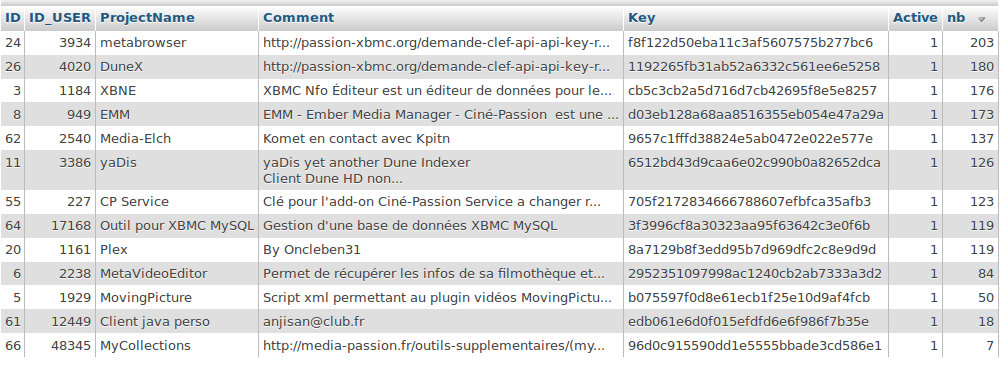Click the XBNE comment cell
The image size is (1003, 365).
(x=441, y=91)
